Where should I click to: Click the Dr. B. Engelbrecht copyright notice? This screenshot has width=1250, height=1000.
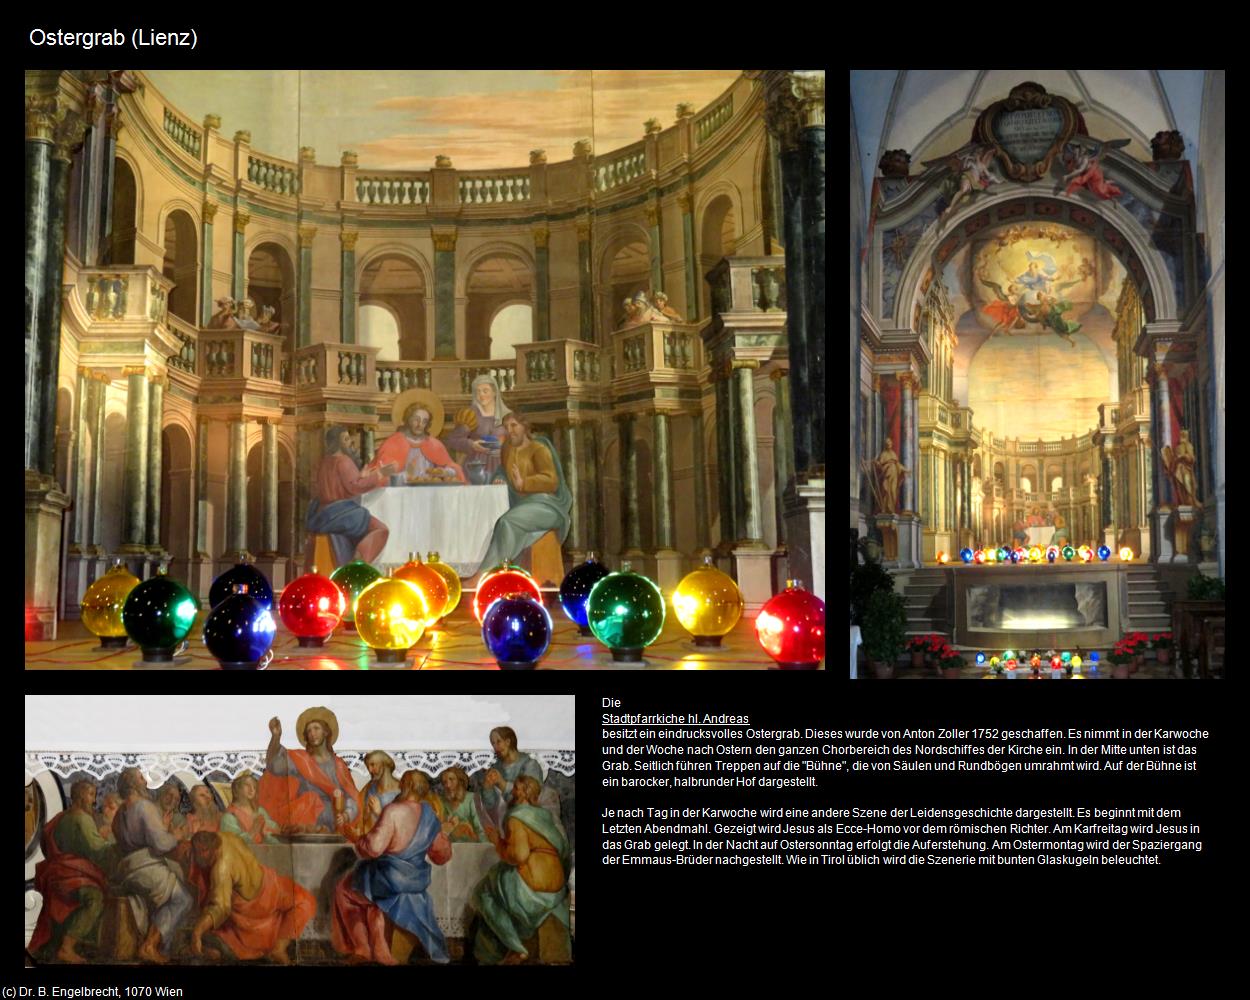coord(92,991)
